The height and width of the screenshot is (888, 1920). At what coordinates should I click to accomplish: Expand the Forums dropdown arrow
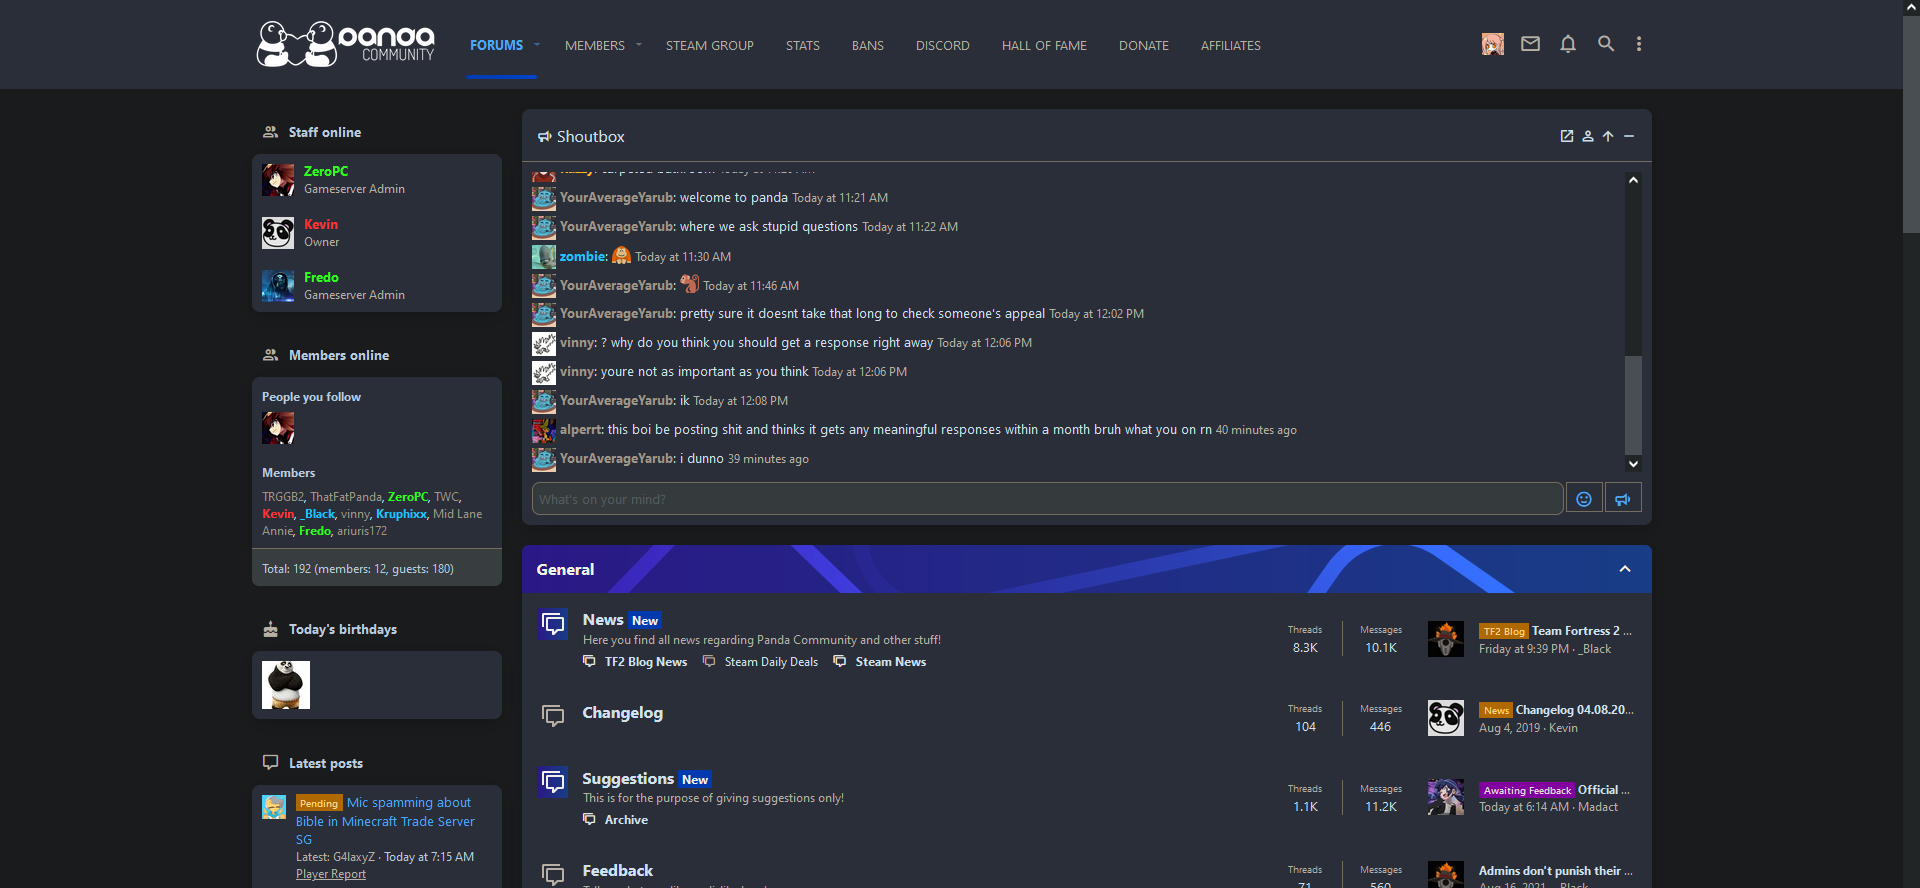click(x=537, y=45)
